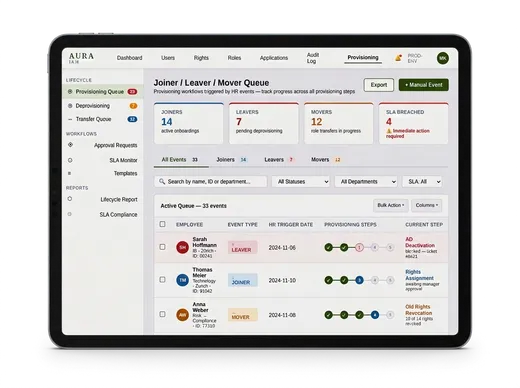Switch to the All Events tab
The width and height of the screenshot is (520, 388).
pos(180,160)
